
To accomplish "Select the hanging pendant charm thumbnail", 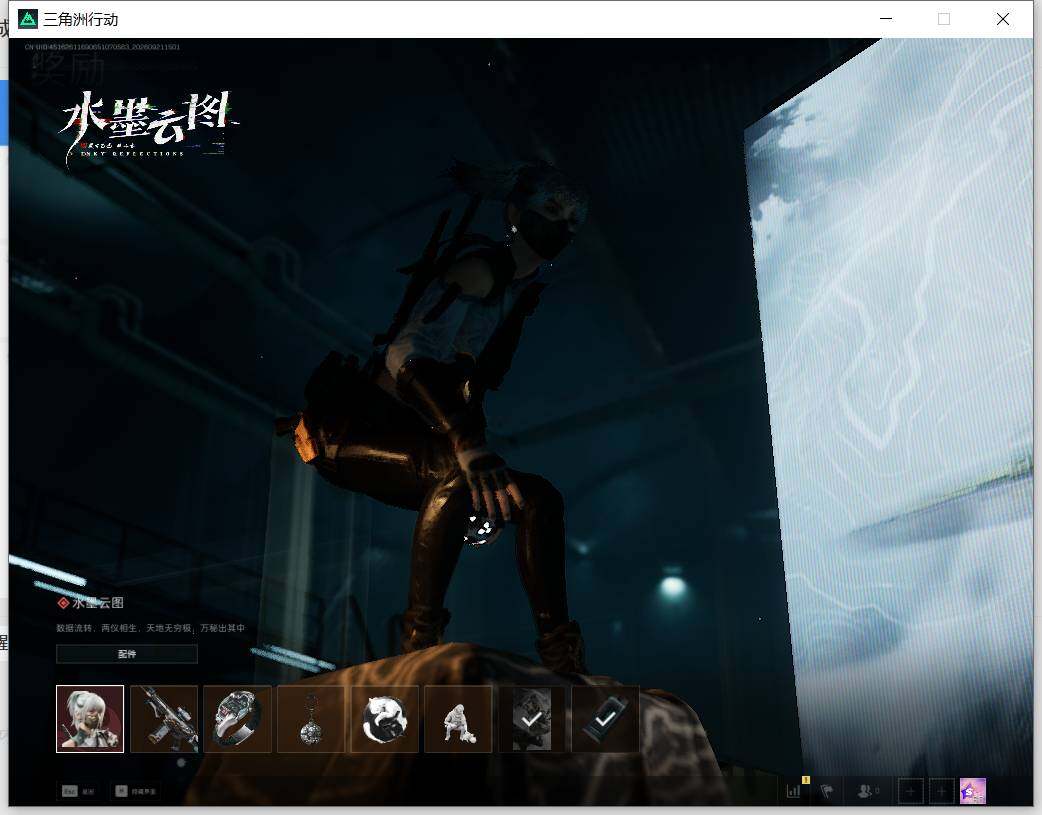I will tap(311, 719).
